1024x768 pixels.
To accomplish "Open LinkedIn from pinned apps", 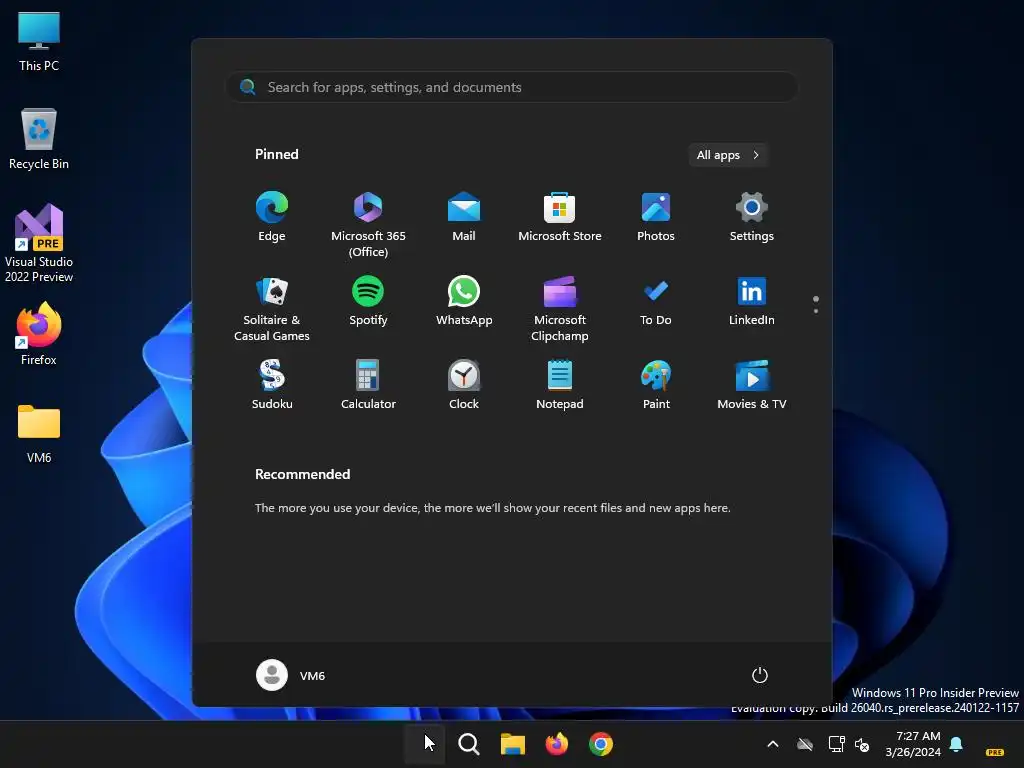I will point(752,301).
